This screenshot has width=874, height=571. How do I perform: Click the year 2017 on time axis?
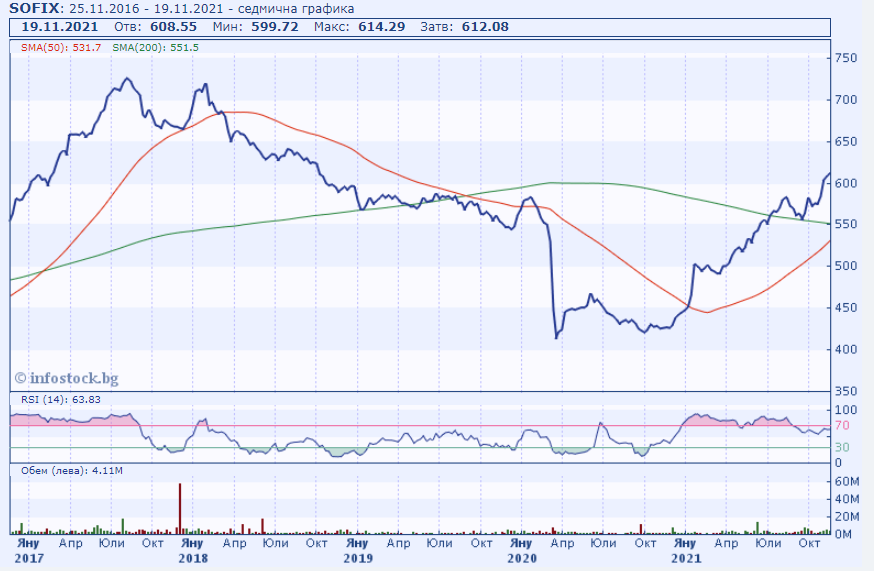coord(29,558)
